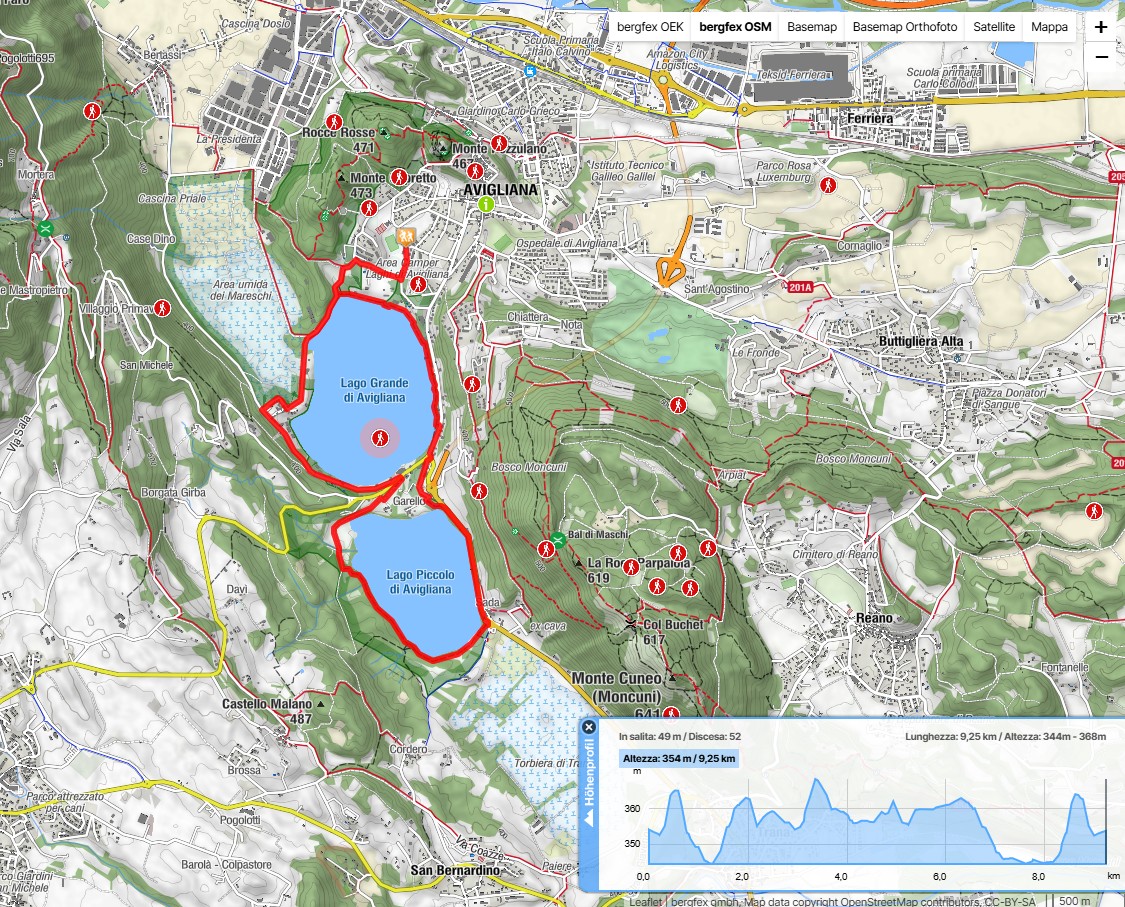
Task: Zoom in with the plus button
Action: (1101, 28)
